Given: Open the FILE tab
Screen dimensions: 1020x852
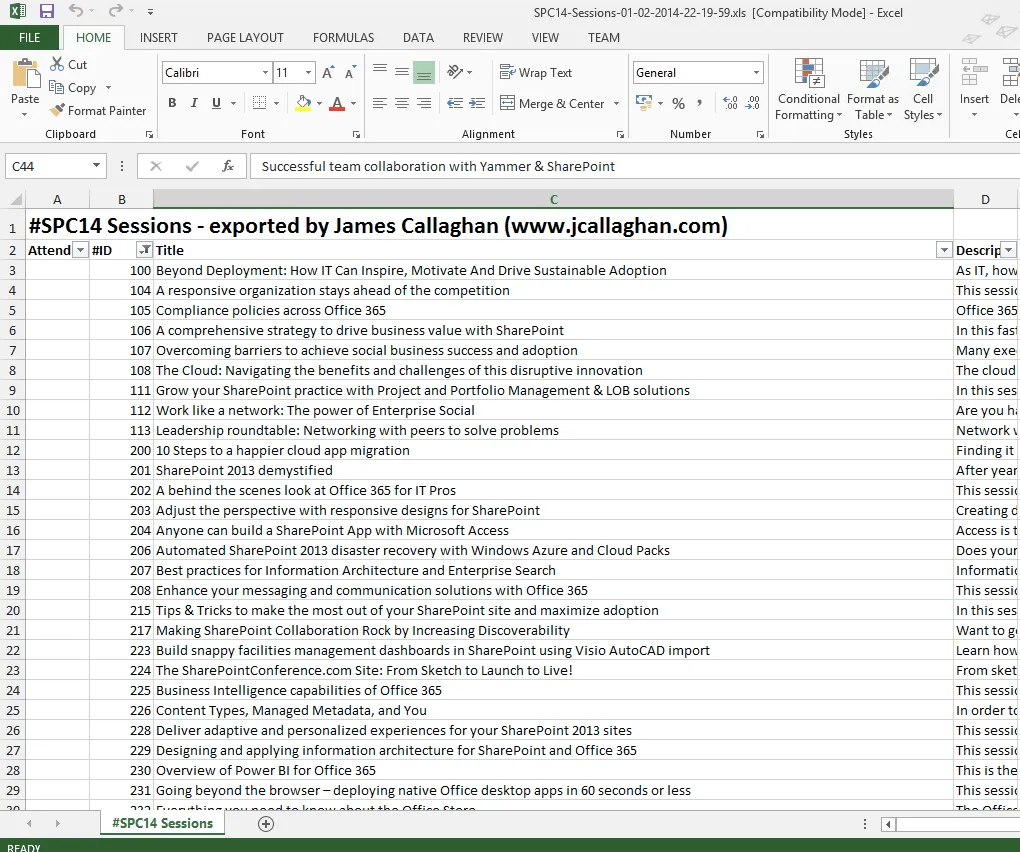Looking at the screenshot, I should [29, 38].
